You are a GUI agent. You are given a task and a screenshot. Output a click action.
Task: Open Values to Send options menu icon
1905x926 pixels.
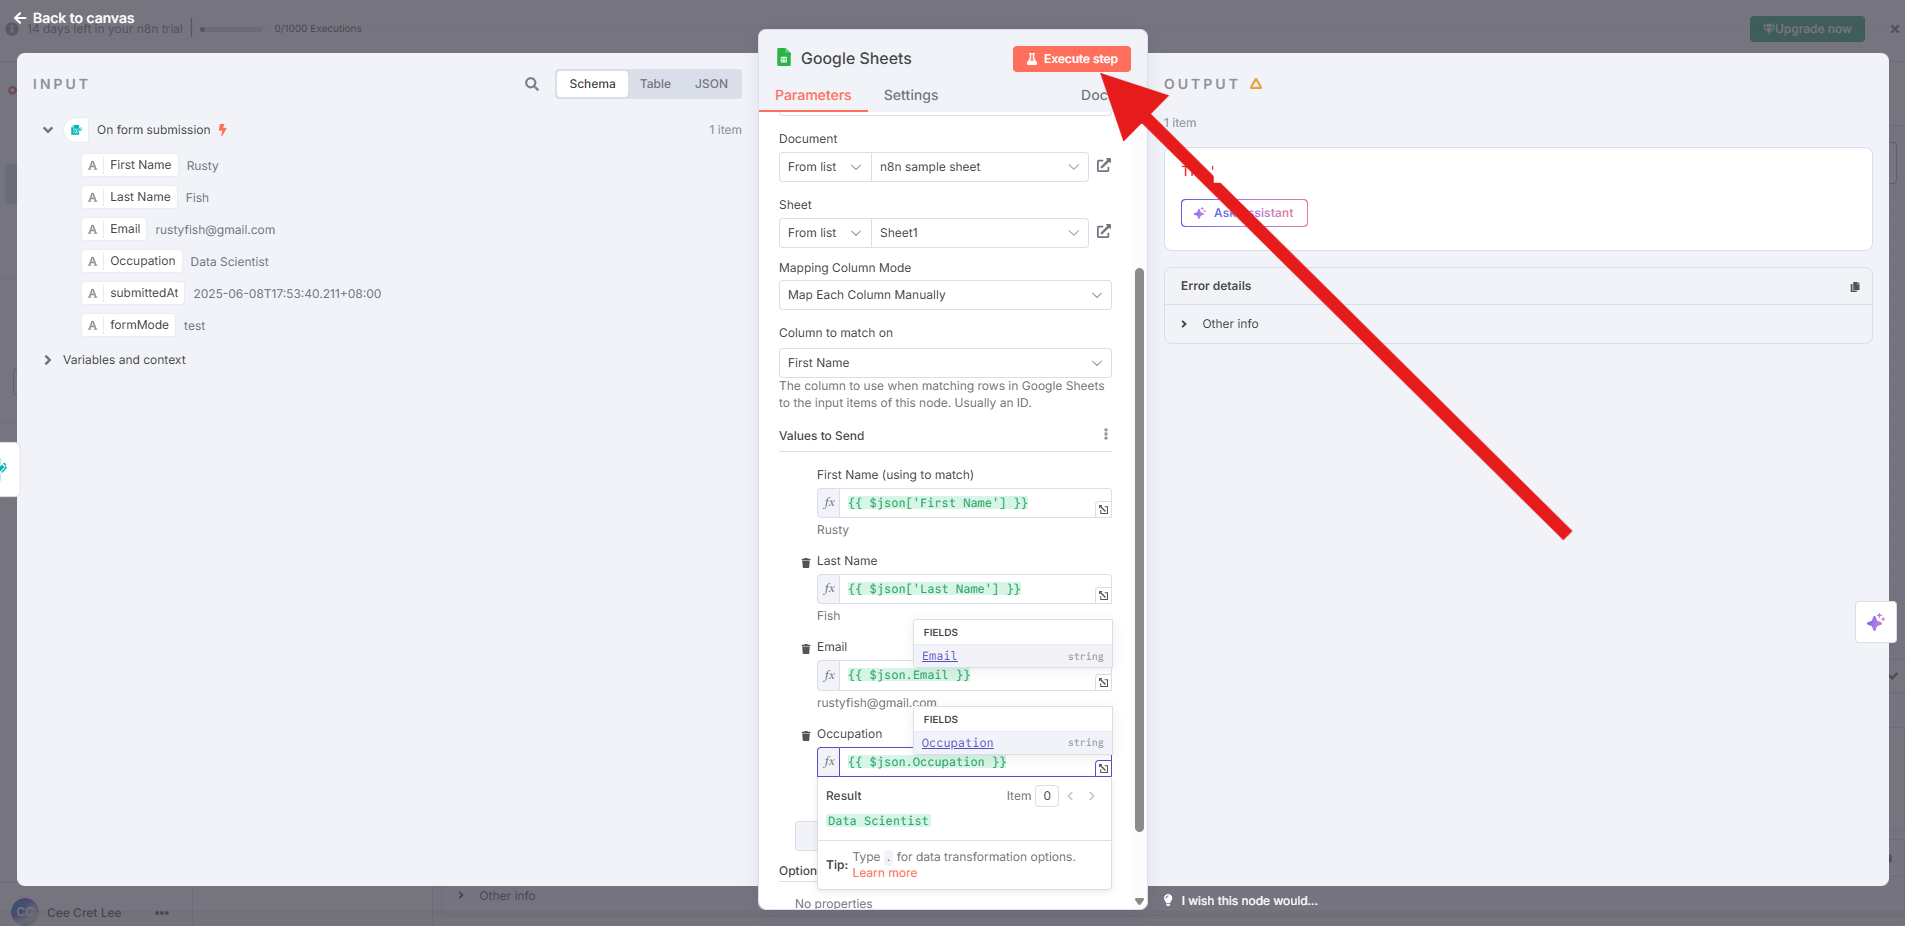tap(1105, 434)
